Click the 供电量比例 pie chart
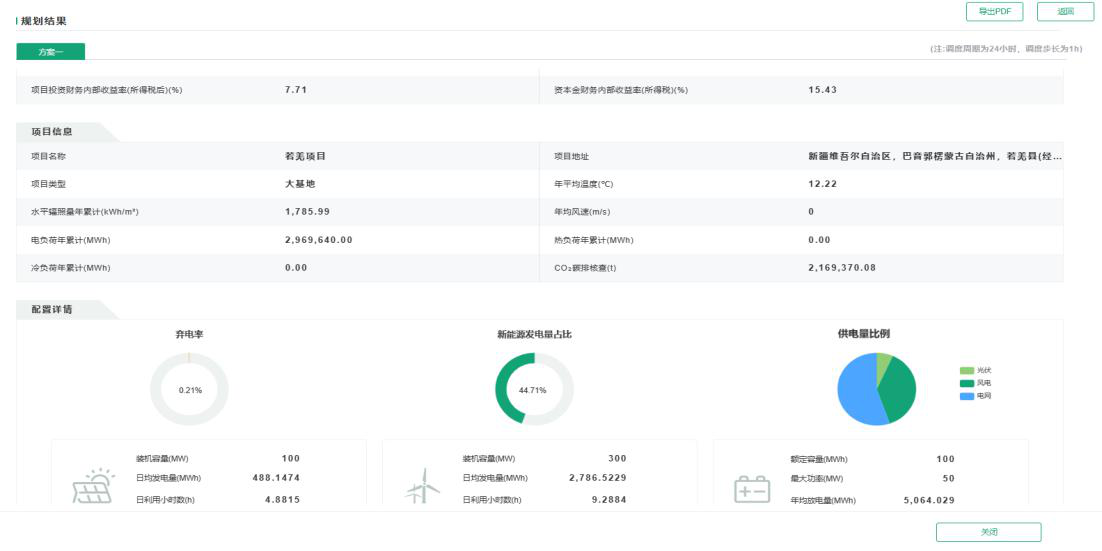1102x551 pixels. pyautogui.click(x=876, y=389)
